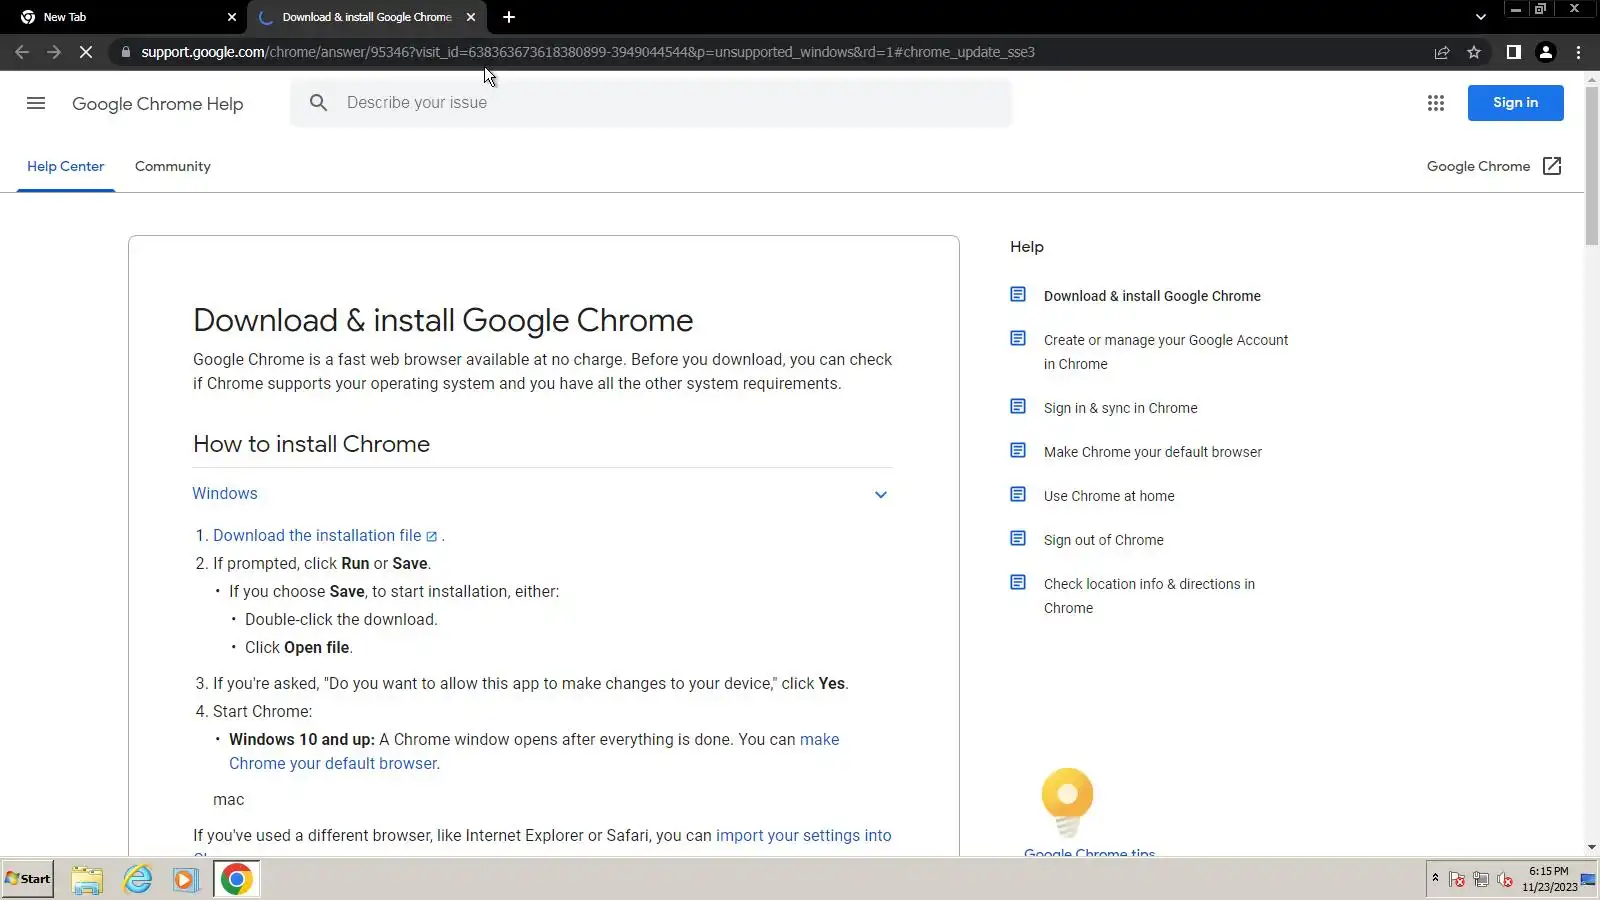The width and height of the screenshot is (1600, 900).
Task: View site information via the lock icon
Action: tap(125, 52)
